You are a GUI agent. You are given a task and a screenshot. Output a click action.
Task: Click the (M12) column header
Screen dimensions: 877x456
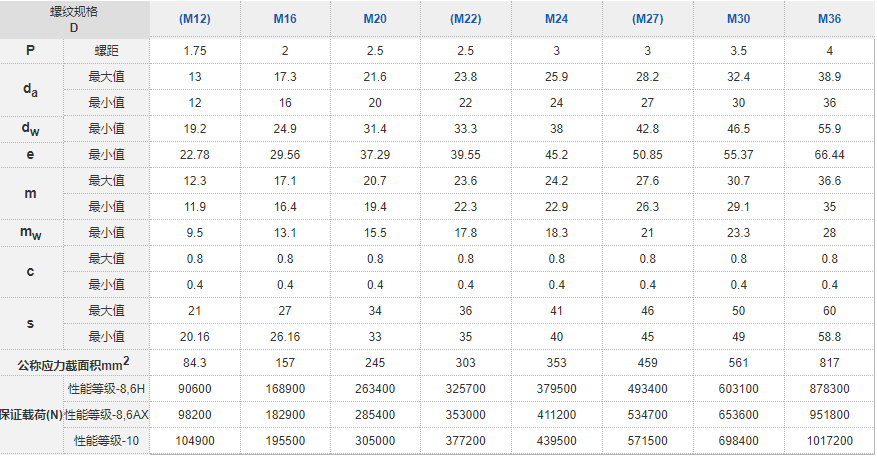click(x=195, y=19)
